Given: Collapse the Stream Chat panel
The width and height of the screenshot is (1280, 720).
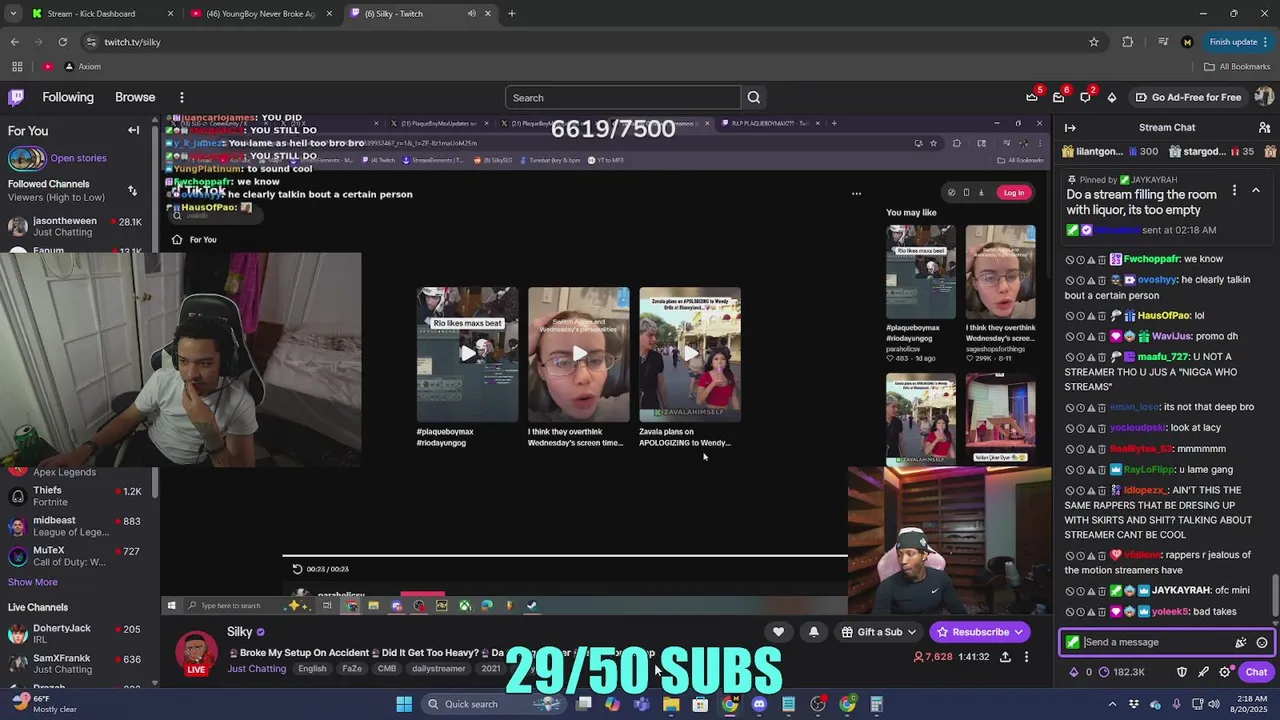Looking at the screenshot, I should 1070,128.
